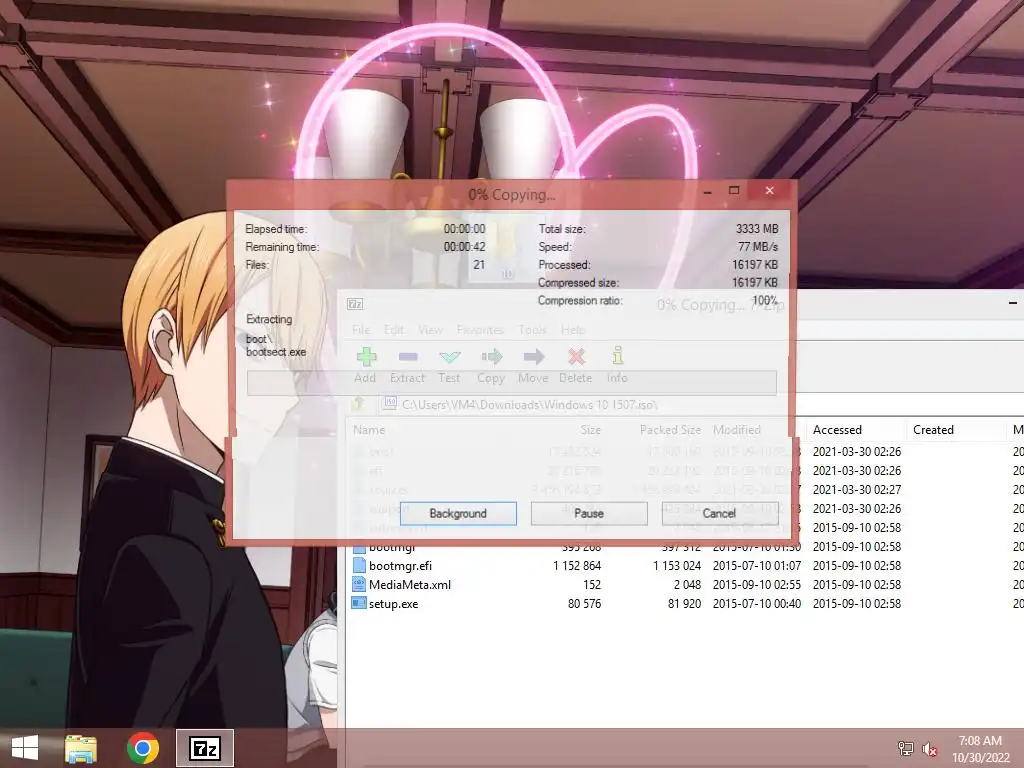1024x768 pixels.
Task: Close the 0% Copying dialog window
Action: coord(770,191)
